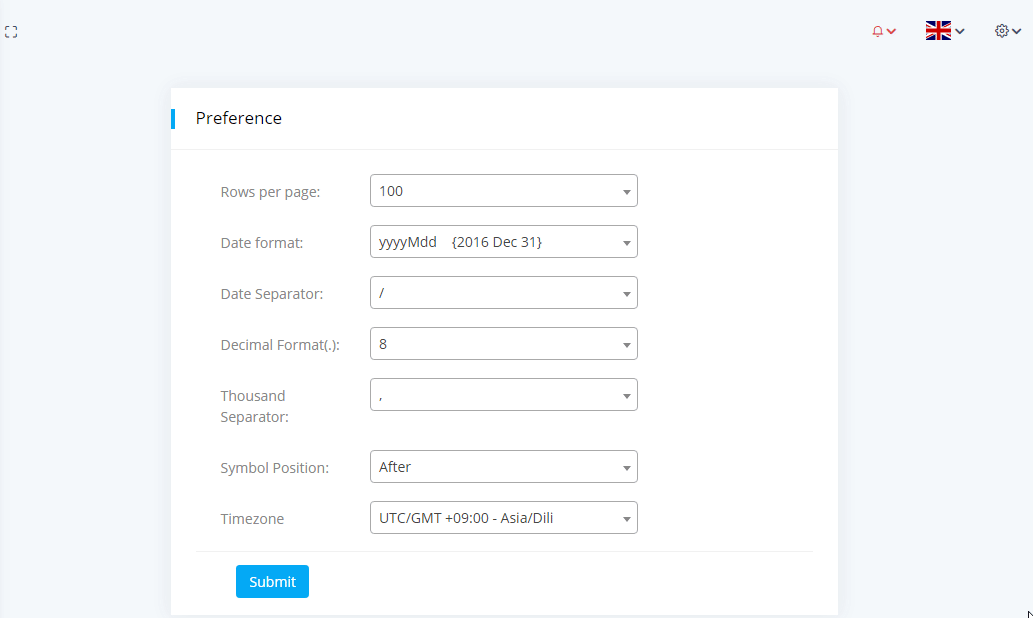Viewport: 1033px width, 618px height.
Task: Click the "Timezone" label text
Action: click(252, 519)
